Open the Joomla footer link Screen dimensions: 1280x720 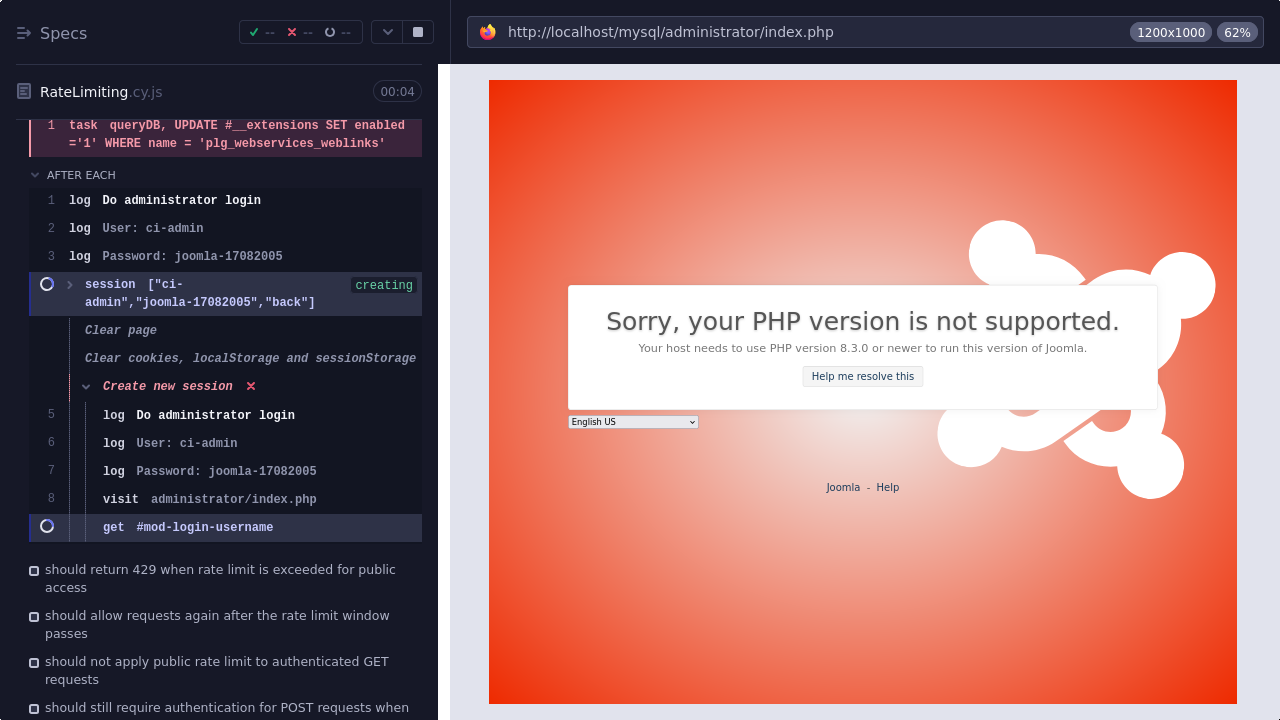pos(842,488)
